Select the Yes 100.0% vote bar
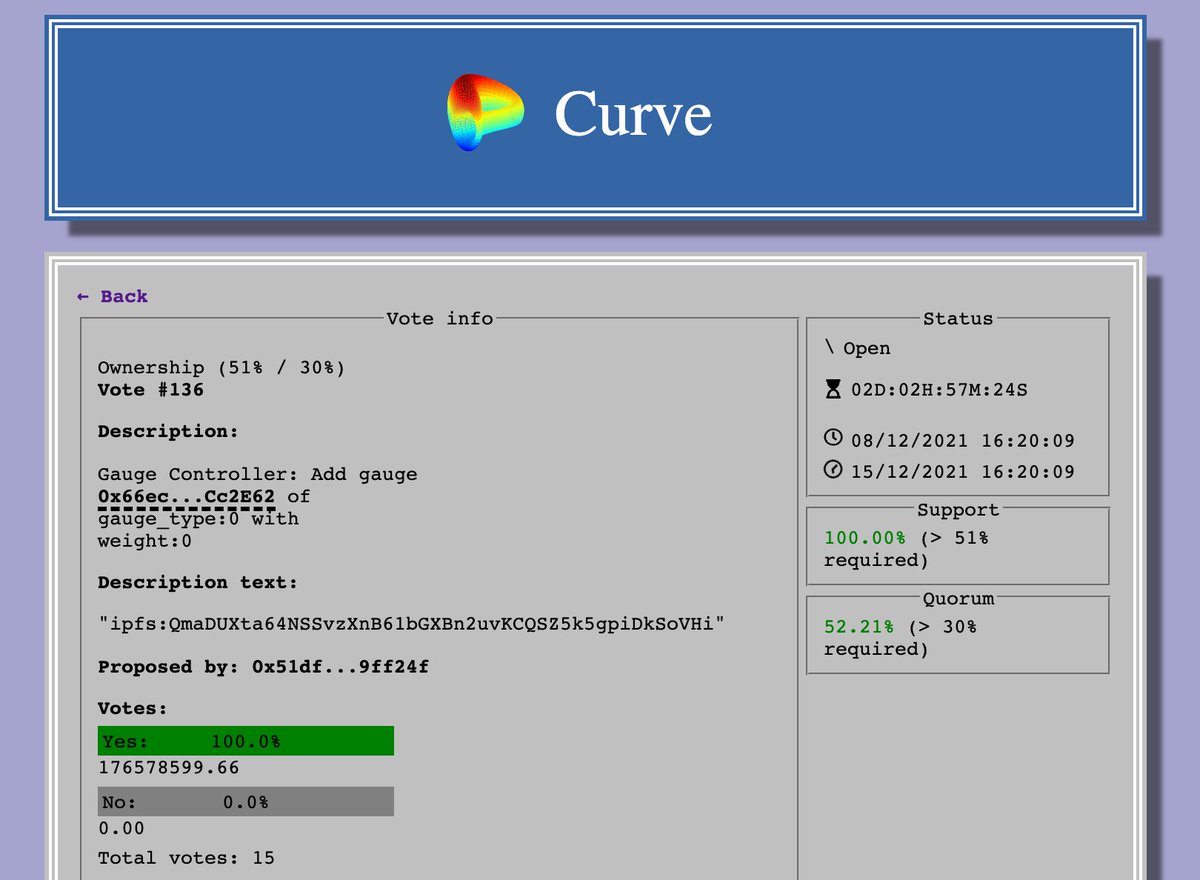 tap(246, 741)
